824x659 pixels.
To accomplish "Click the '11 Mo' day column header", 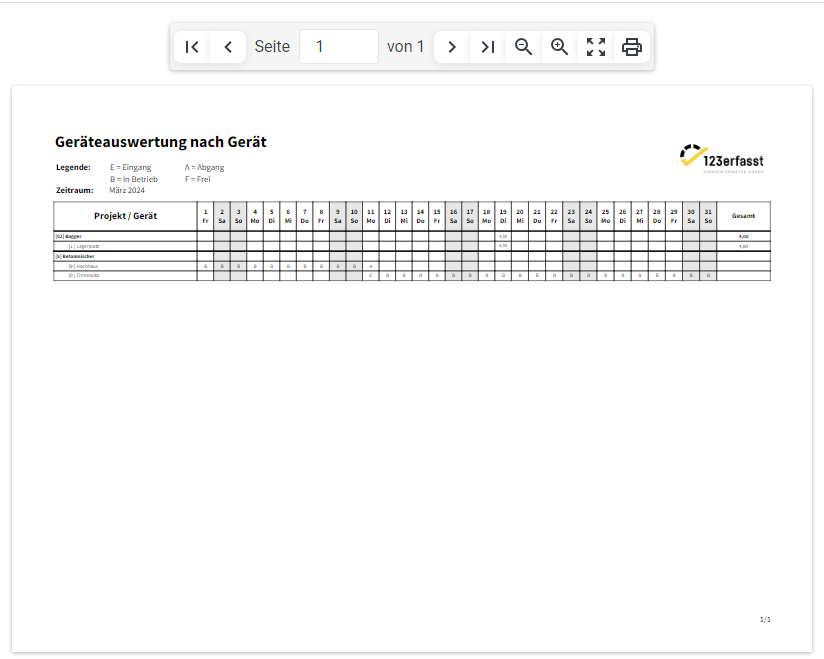I will [x=370, y=216].
